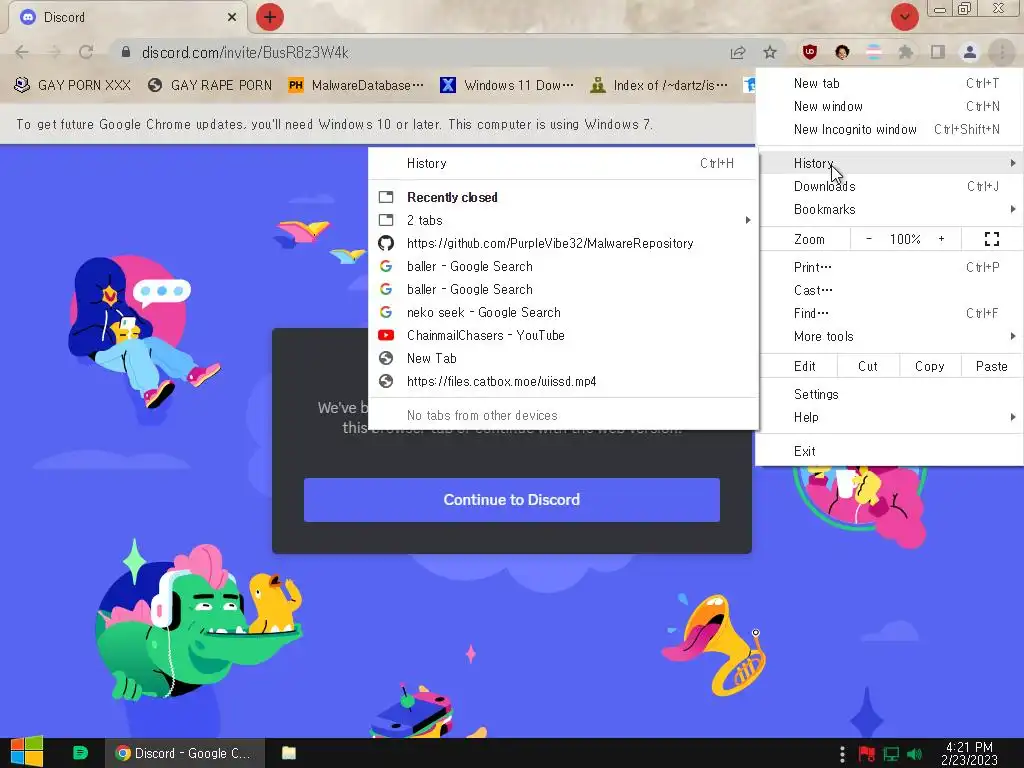The width and height of the screenshot is (1024, 768).
Task: Expand the Bookmarks submenu
Action: pyautogui.click(x=889, y=209)
